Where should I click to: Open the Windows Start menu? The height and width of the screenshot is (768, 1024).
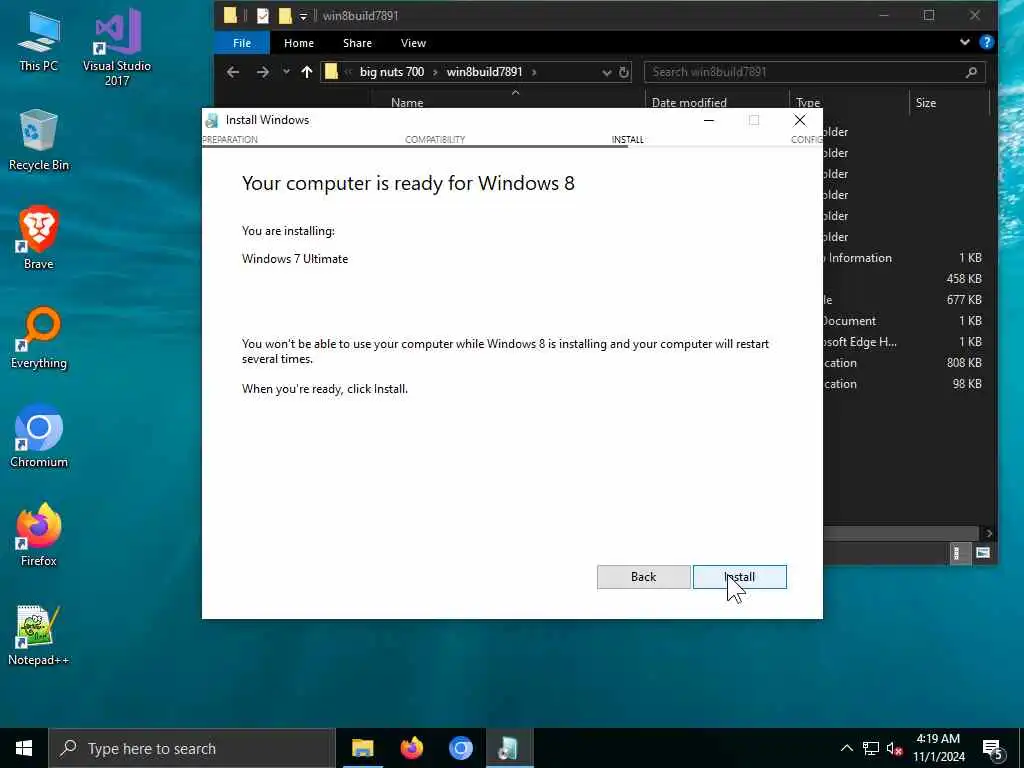pos(24,748)
